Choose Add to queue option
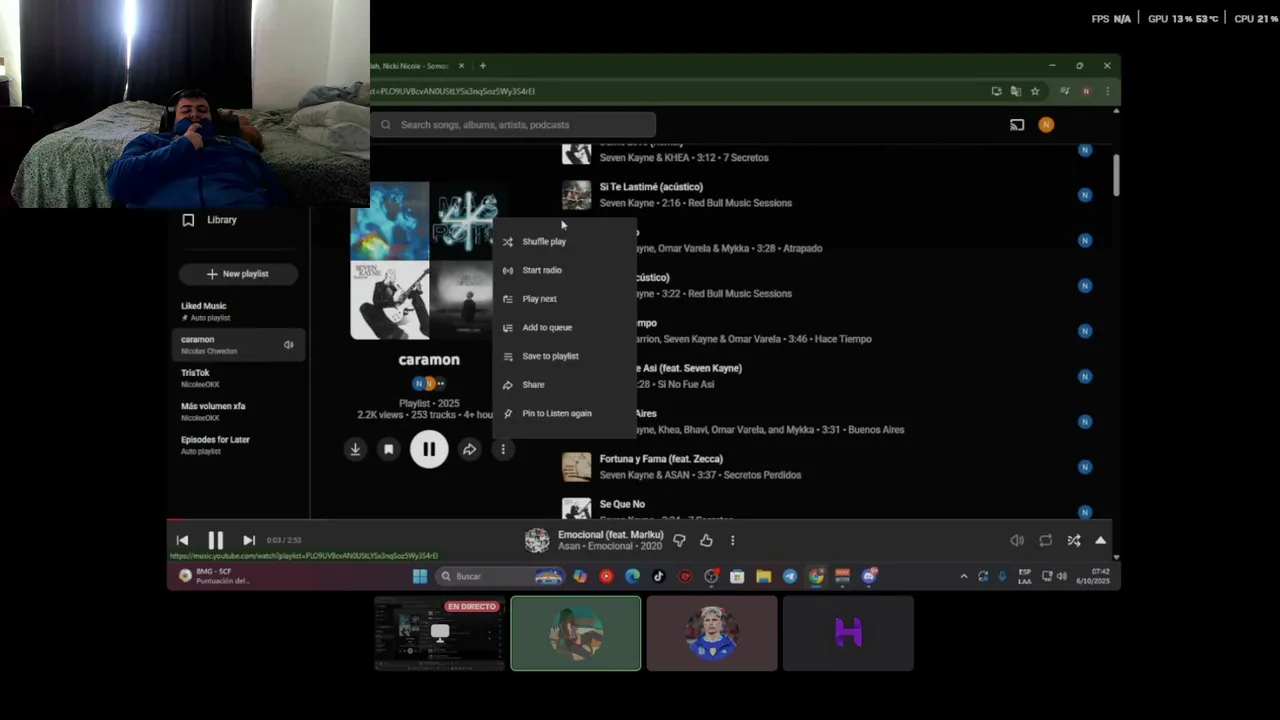Screen dimensions: 1280x720 [564, 327]
